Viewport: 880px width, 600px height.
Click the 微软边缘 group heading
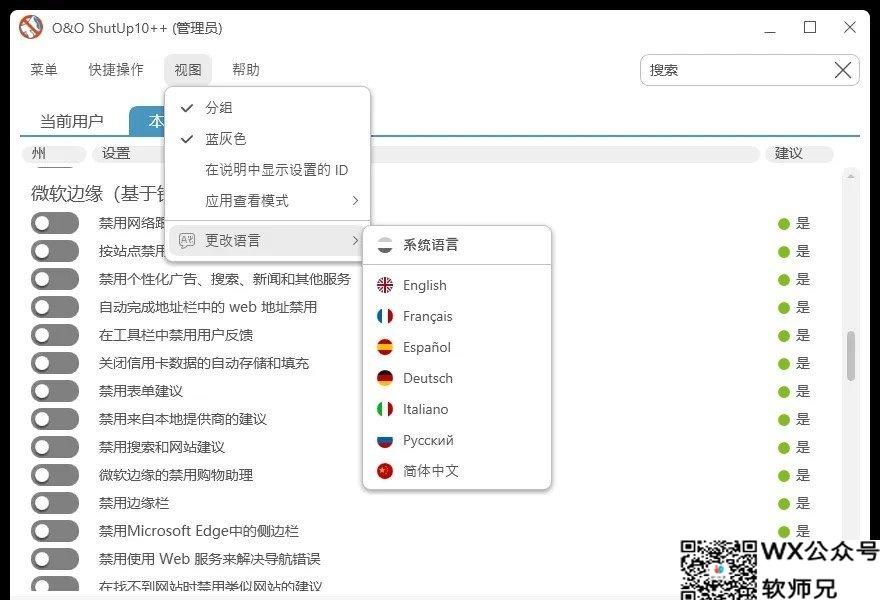pos(98,194)
